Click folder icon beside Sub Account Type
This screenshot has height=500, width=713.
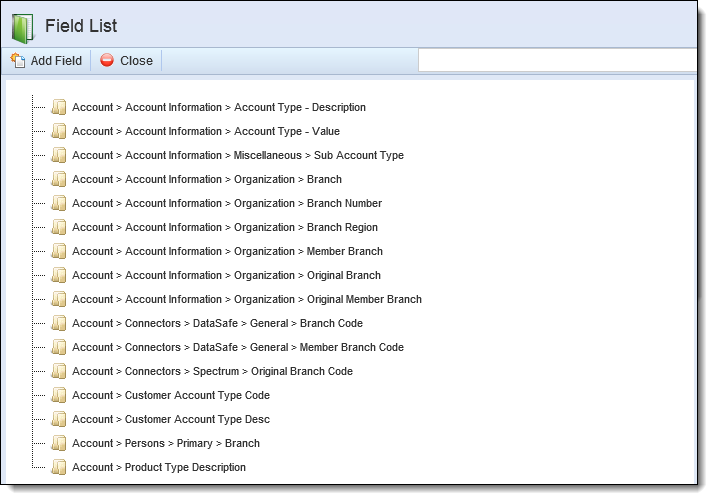59,155
